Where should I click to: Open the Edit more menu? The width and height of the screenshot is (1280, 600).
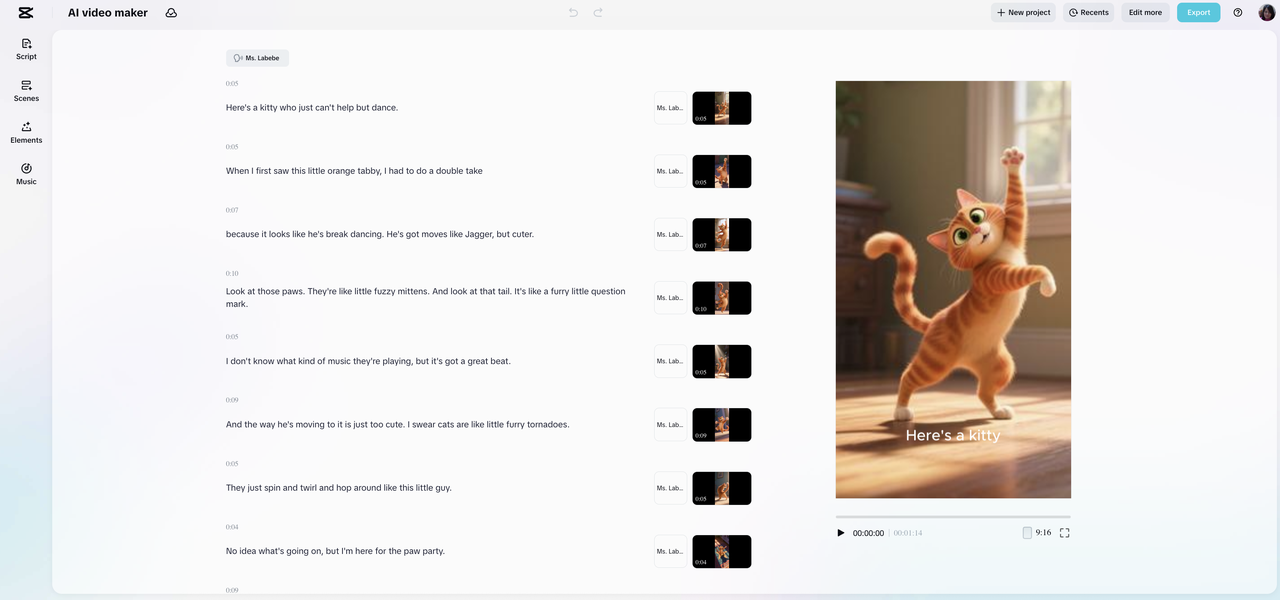1144,12
